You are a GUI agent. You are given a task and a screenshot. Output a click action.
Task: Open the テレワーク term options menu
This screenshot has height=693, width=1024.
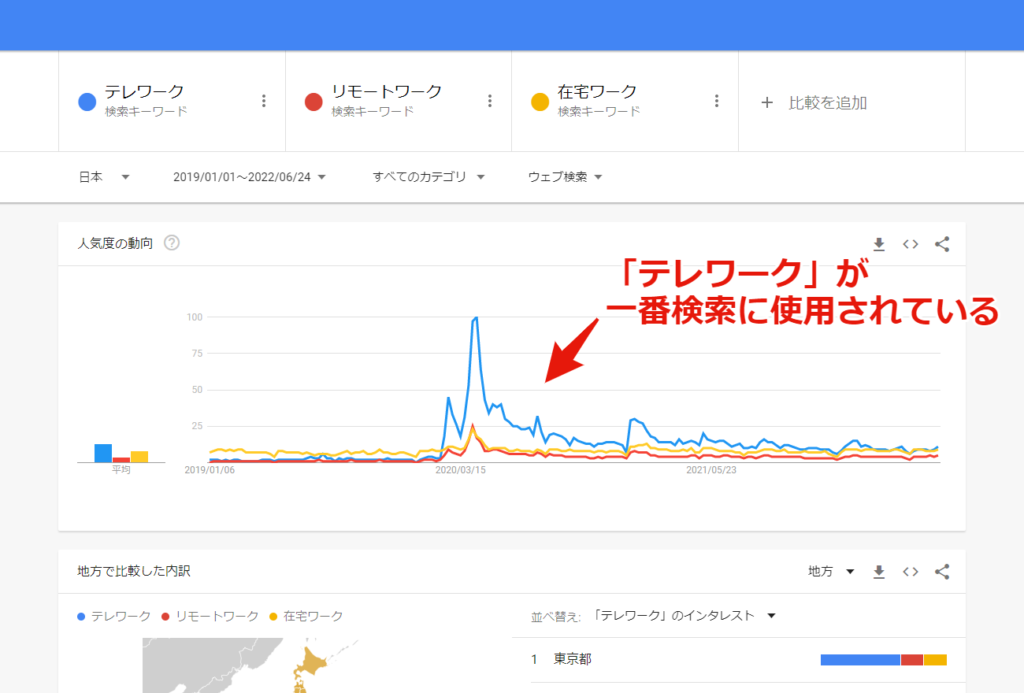pos(264,101)
